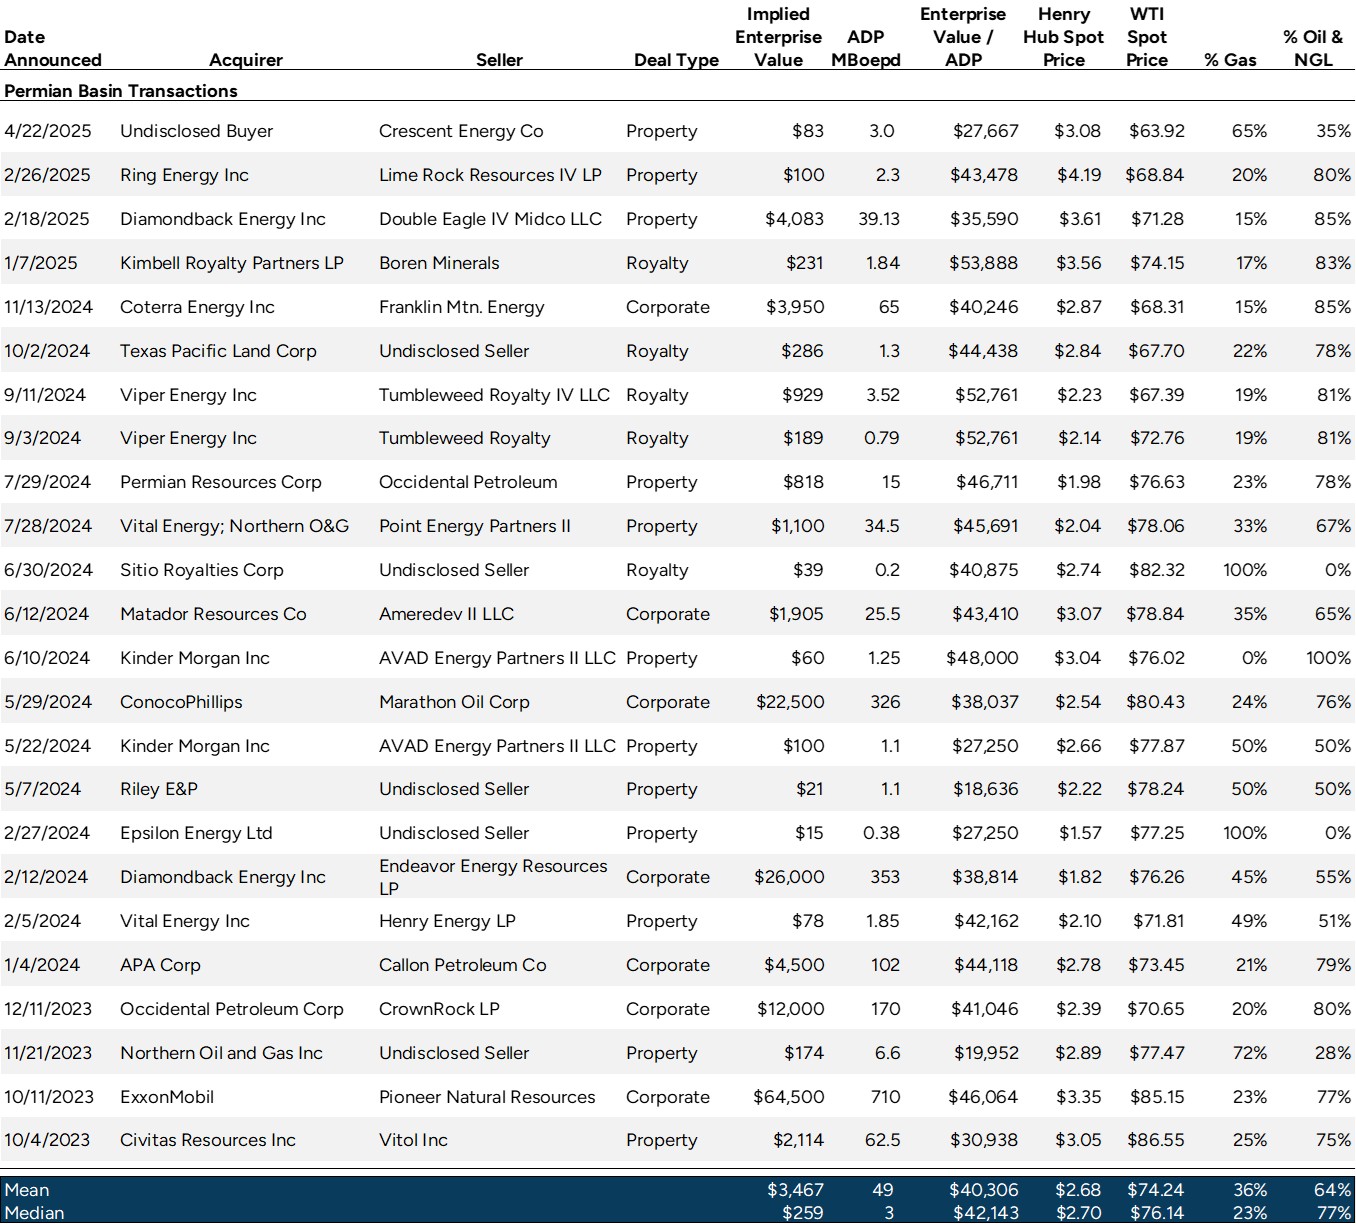Screen dimensions: 1356x1224
Task: Click the 'ADP MBoepd' column header
Action: [x=866, y=48]
